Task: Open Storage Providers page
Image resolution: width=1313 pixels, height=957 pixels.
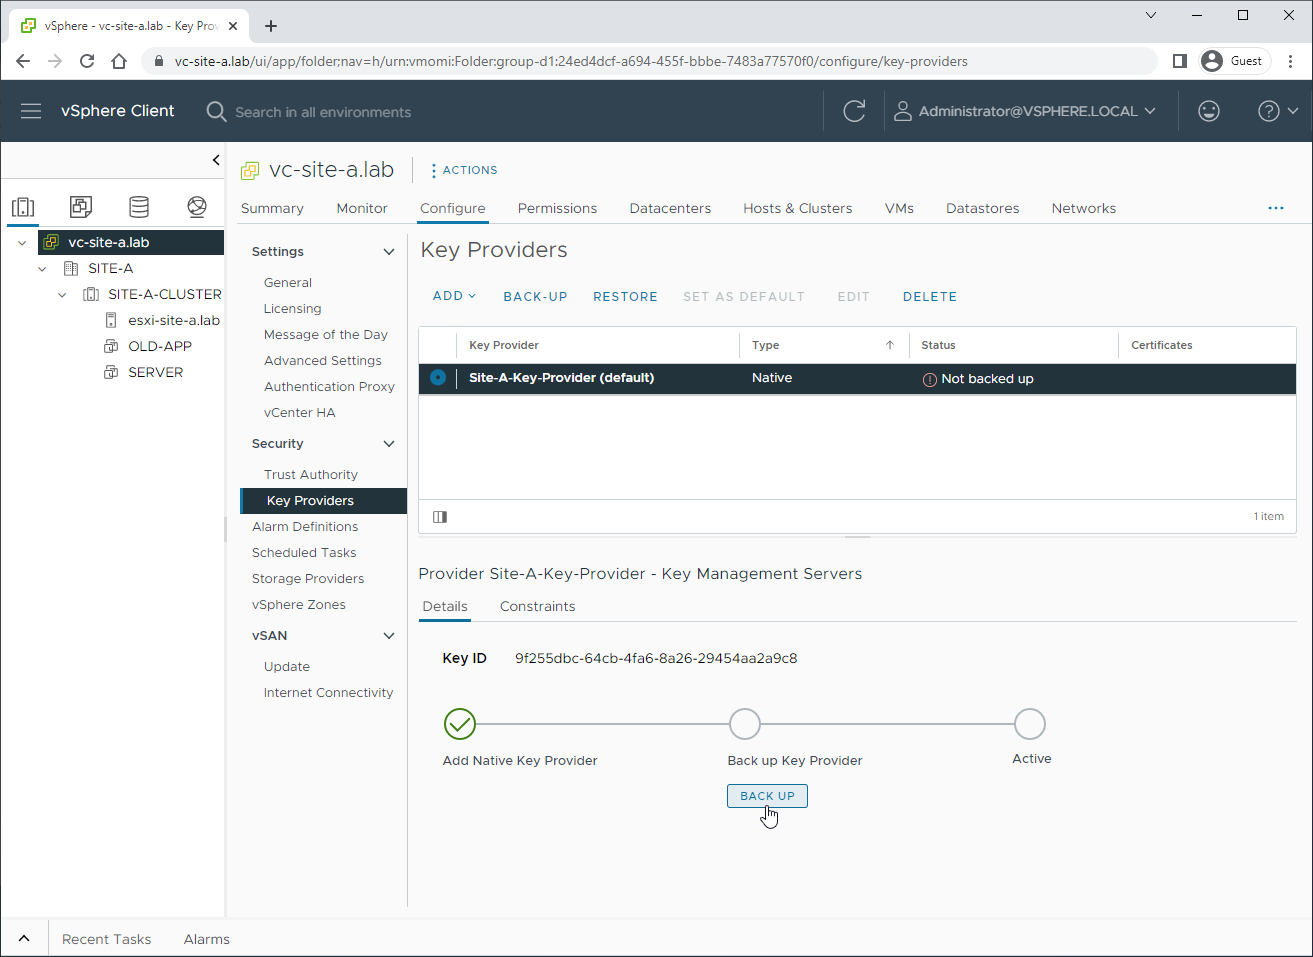Action: click(x=308, y=578)
